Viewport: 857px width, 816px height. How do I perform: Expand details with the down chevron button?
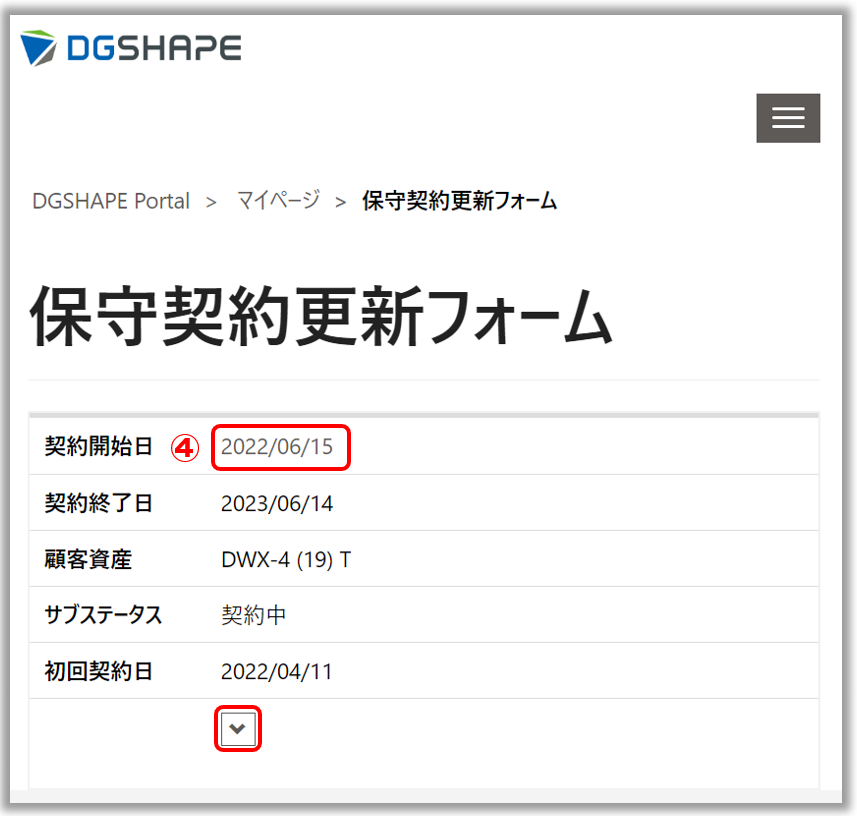click(x=238, y=729)
